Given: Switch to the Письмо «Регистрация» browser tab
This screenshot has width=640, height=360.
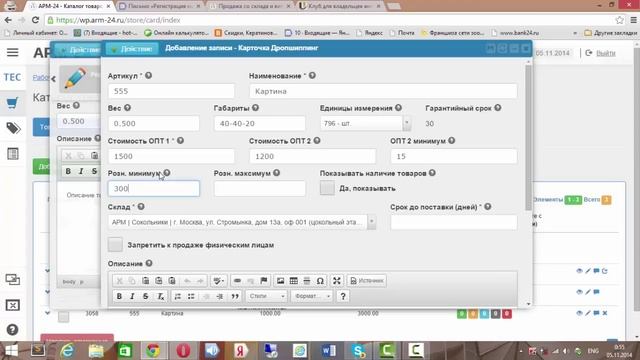Looking at the screenshot, I should 159,6.
